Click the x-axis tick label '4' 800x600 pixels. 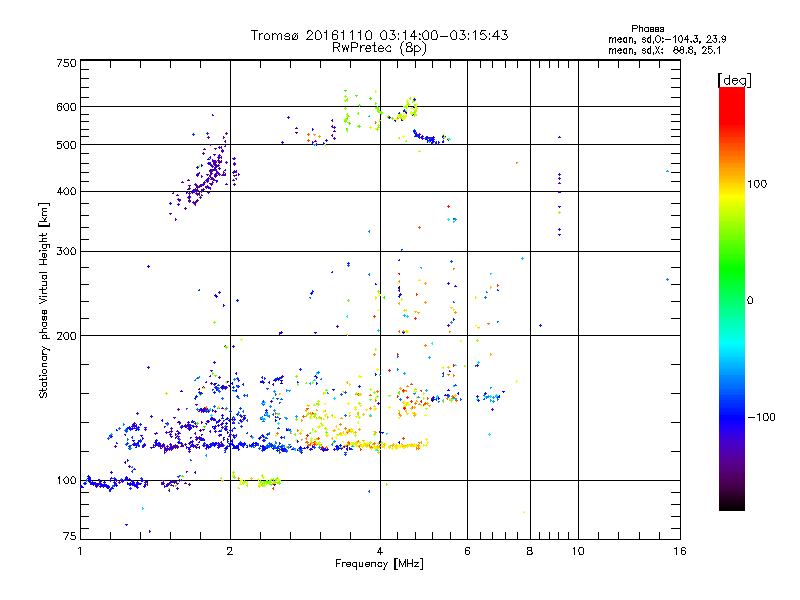(380, 551)
